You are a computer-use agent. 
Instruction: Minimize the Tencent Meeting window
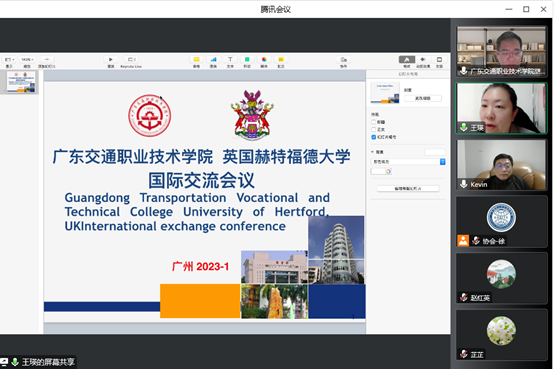[509, 9]
